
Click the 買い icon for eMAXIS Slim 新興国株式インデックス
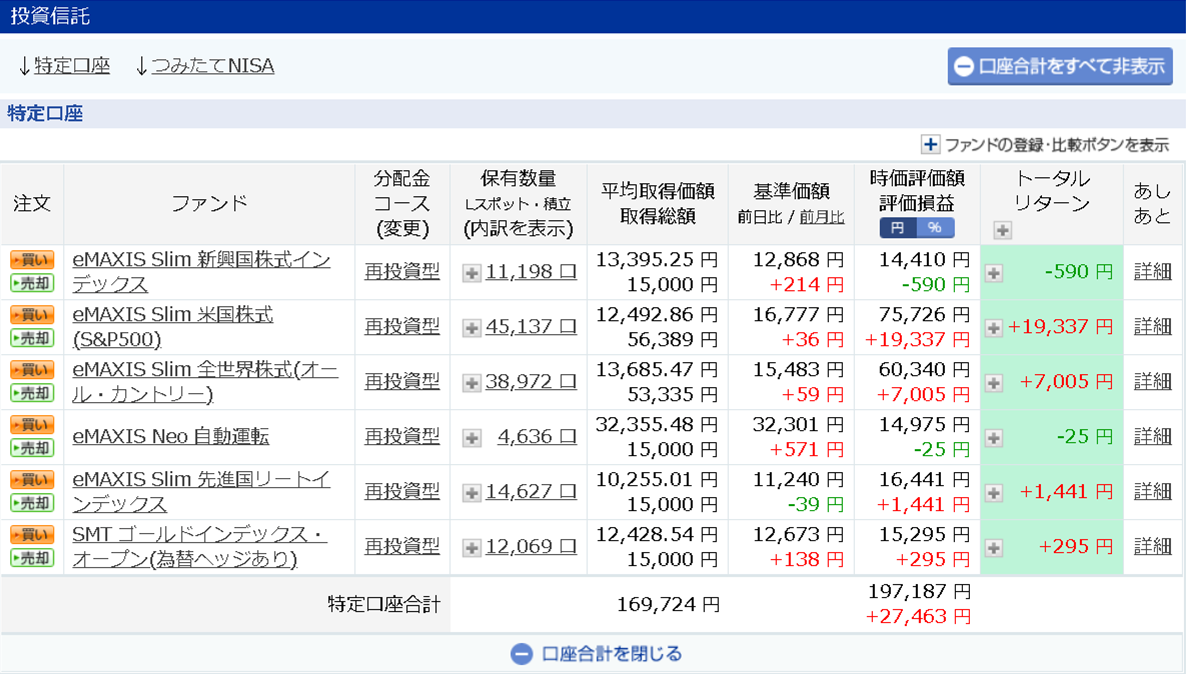tap(32, 260)
